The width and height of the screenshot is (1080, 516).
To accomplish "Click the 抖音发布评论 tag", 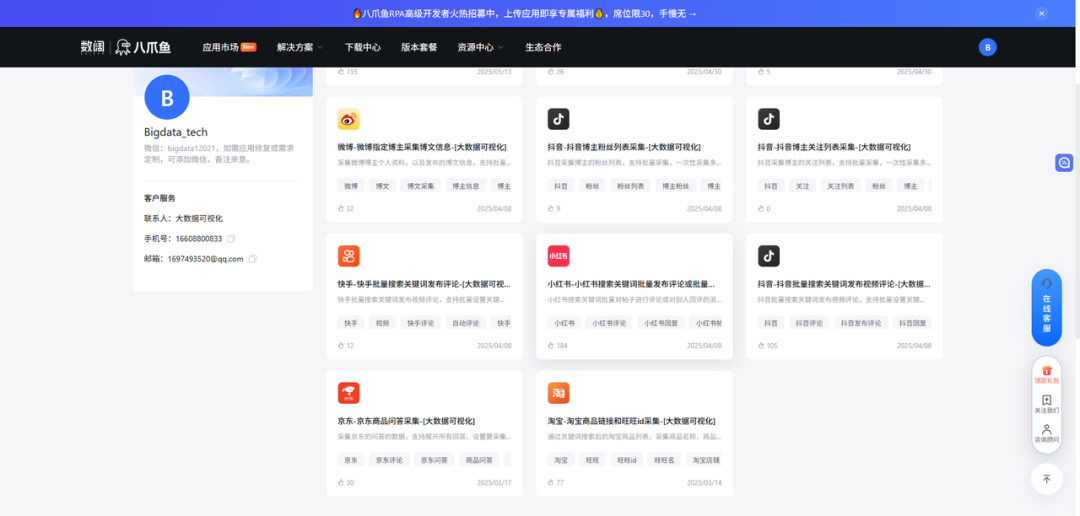I will pyautogui.click(x=861, y=322).
